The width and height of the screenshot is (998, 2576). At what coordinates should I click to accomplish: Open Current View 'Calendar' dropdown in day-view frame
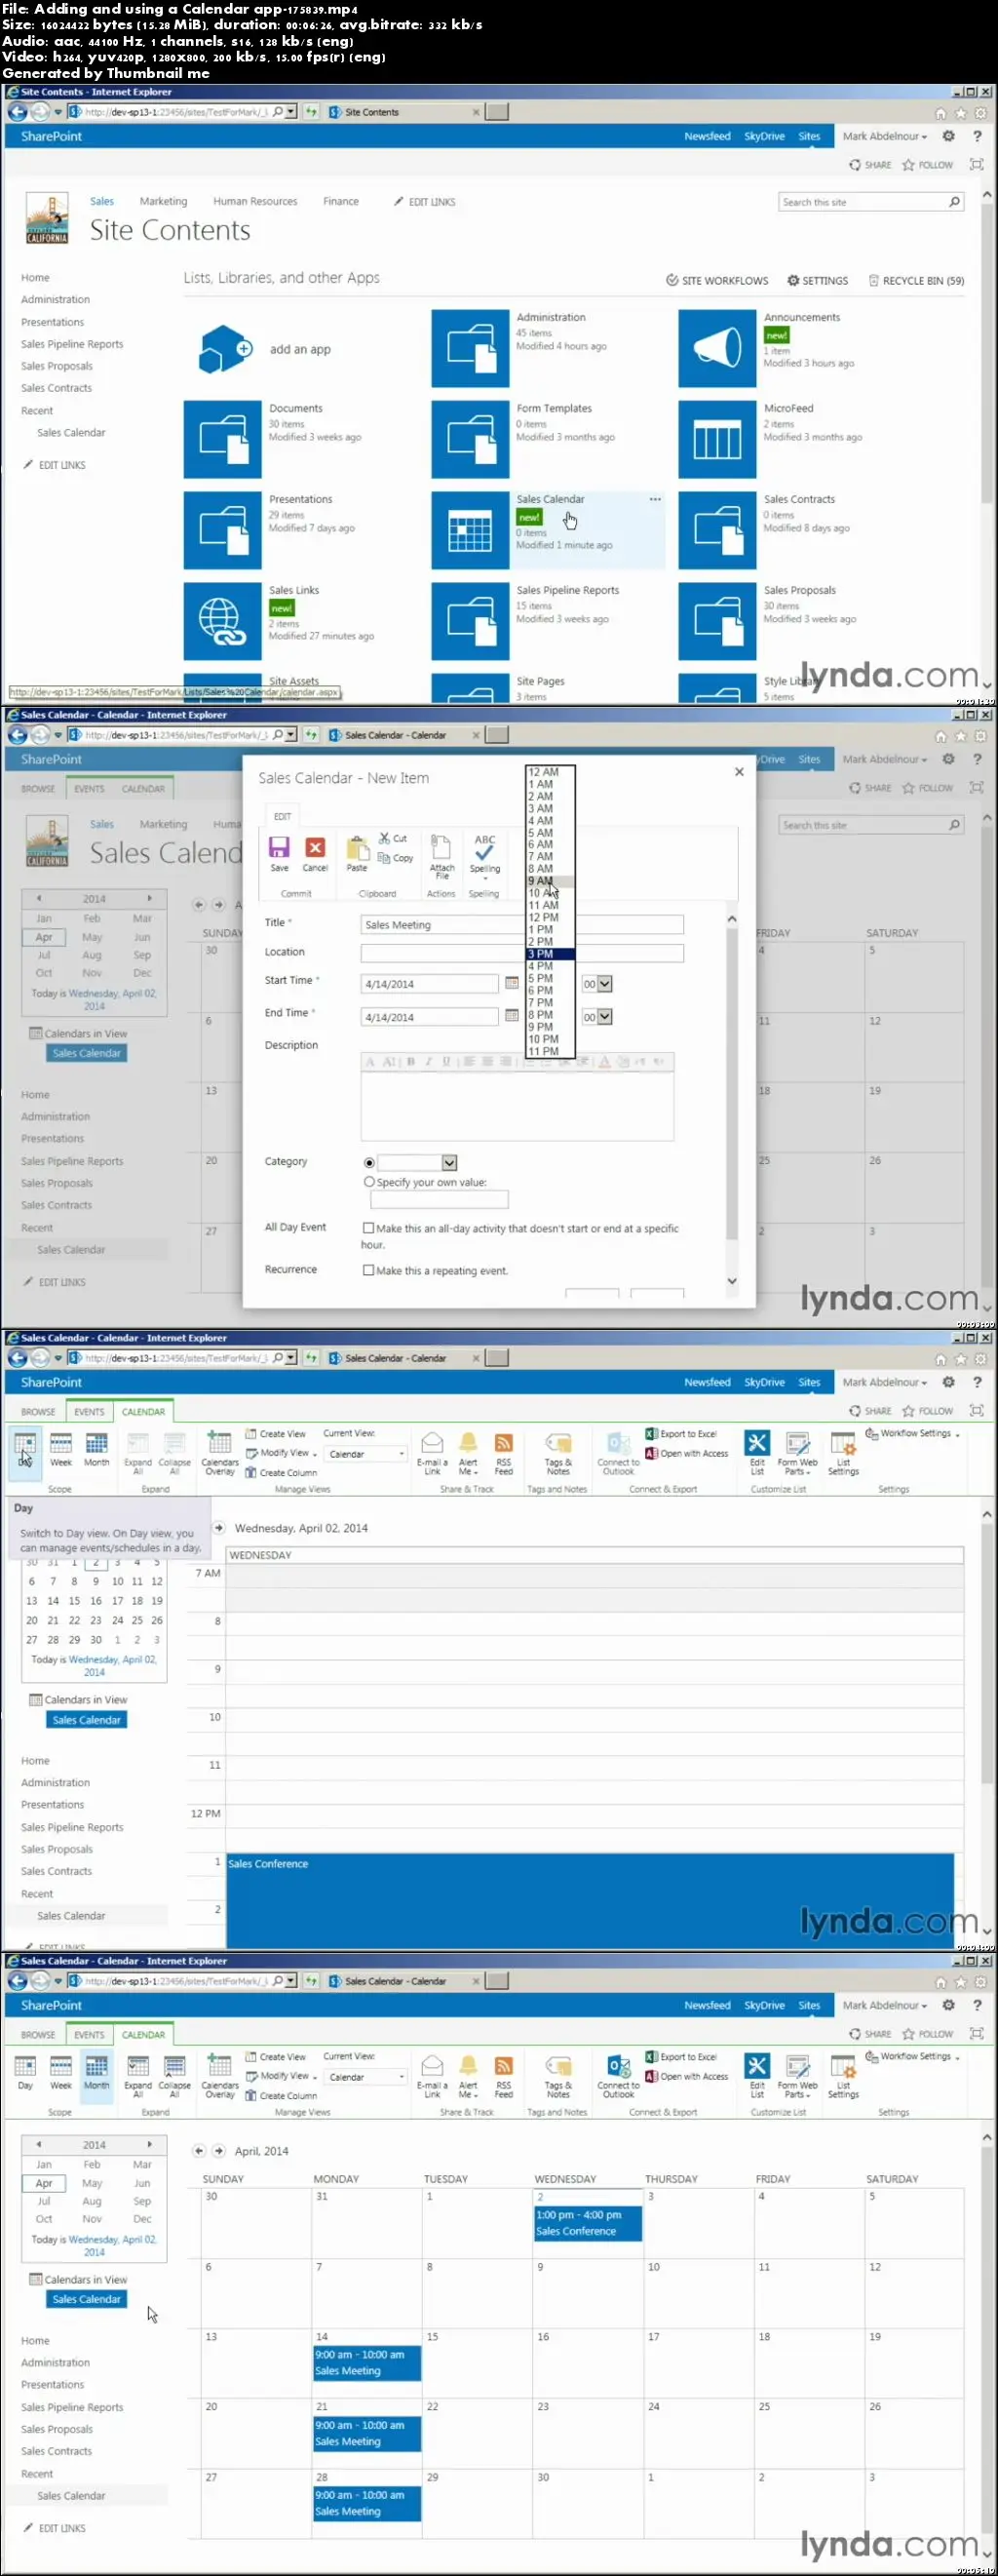[x=365, y=1454]
